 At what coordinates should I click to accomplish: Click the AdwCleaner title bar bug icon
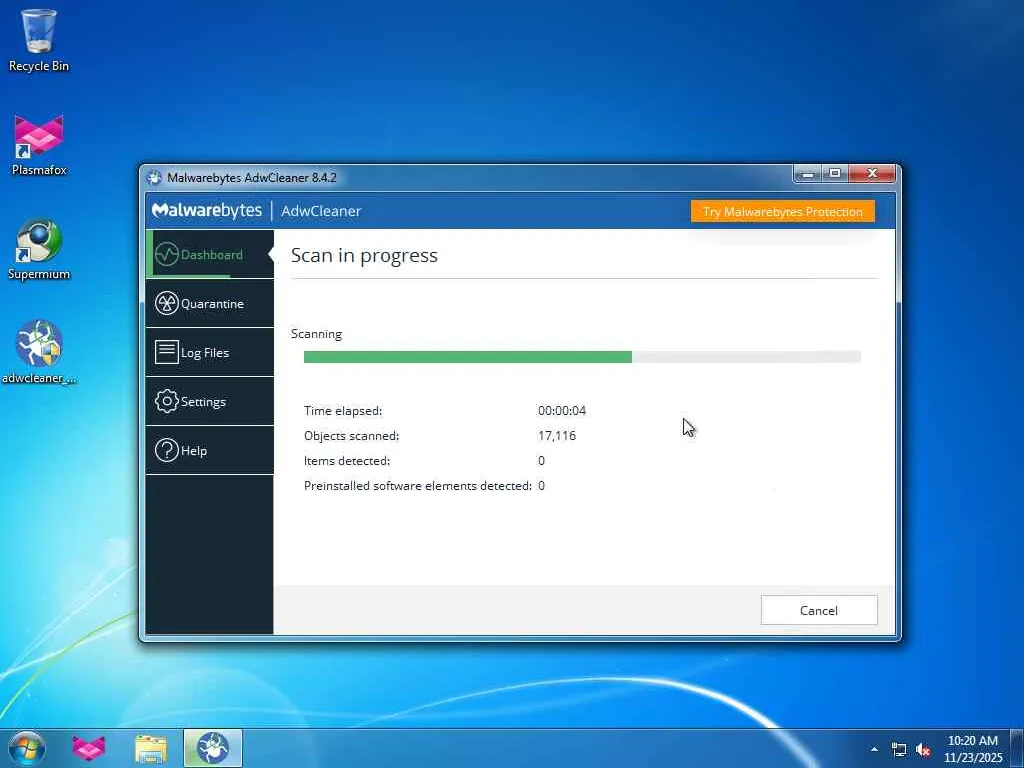coord(154,178)
